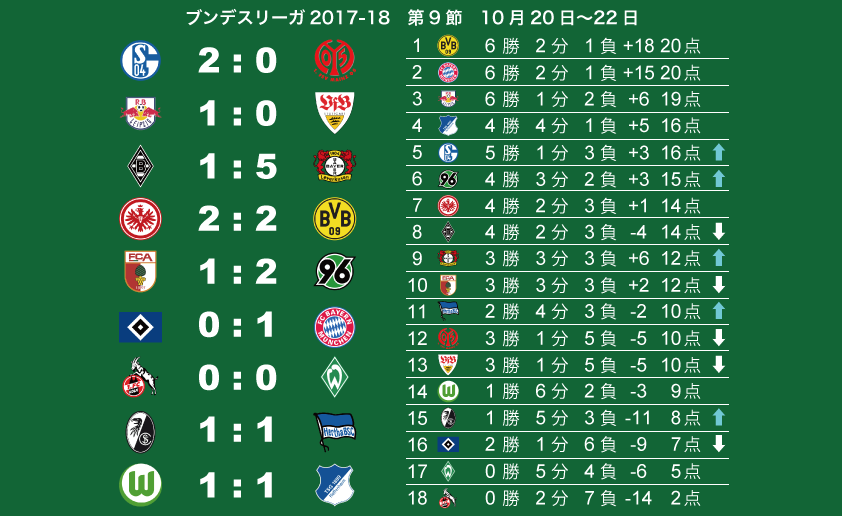
Task: Click the 2点 points of last place
Action: (685, 498)
